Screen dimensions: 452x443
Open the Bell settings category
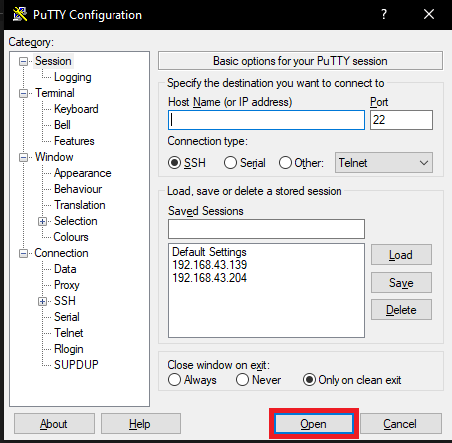(x=62, y=125)
